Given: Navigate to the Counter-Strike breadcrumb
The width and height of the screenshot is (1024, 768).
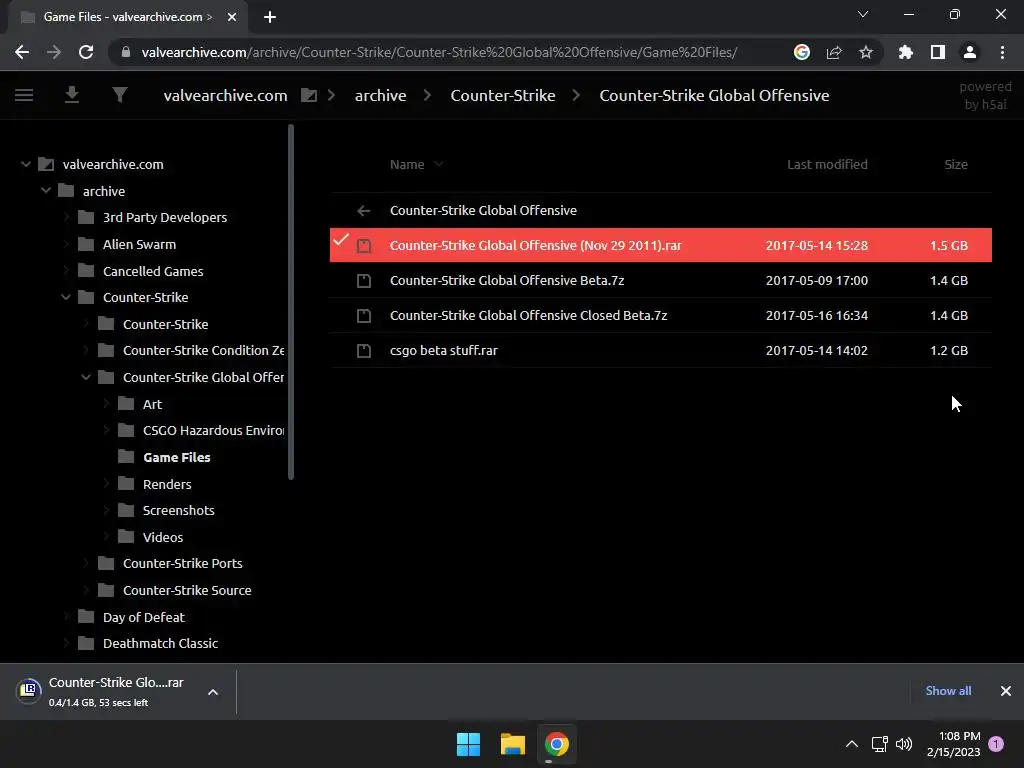Looking at the screenshot, I should point(503,95).
